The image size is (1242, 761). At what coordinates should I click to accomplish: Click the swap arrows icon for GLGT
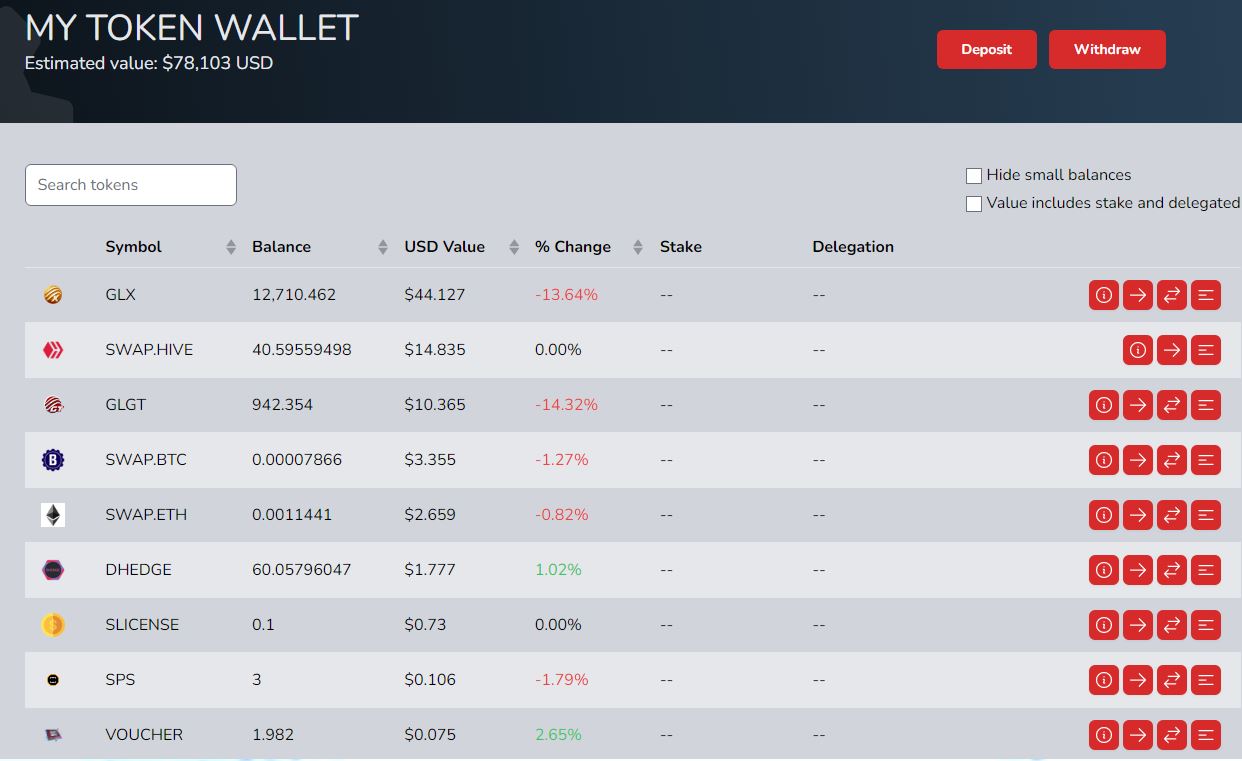pyautogui.click(x=1172, y=405)
